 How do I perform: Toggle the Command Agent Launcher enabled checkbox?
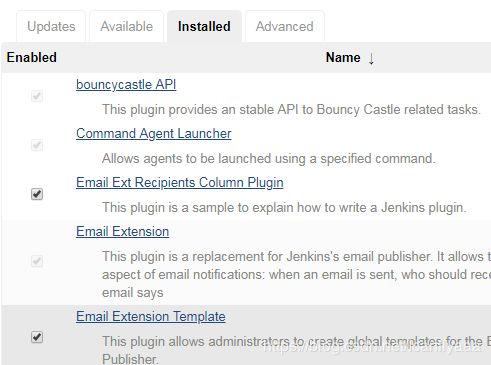[x=37, y=145]
